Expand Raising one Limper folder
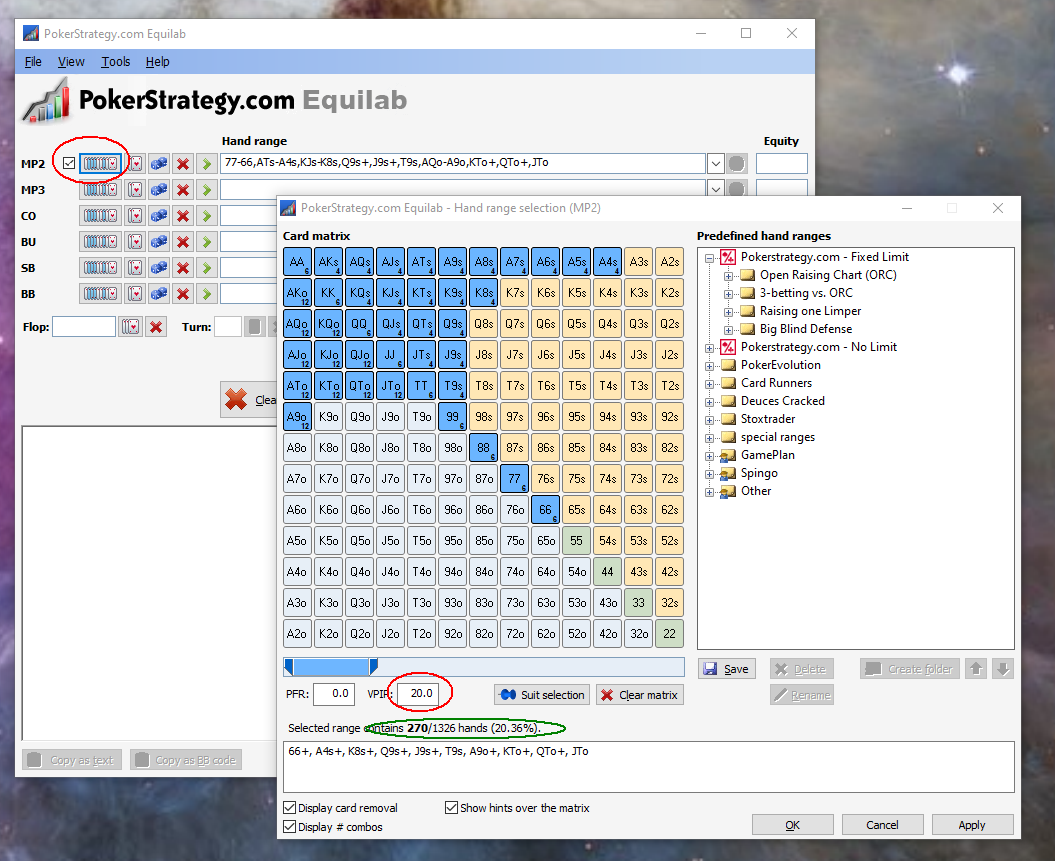This screenshot has width=1055, height=861. coord(728,312)
